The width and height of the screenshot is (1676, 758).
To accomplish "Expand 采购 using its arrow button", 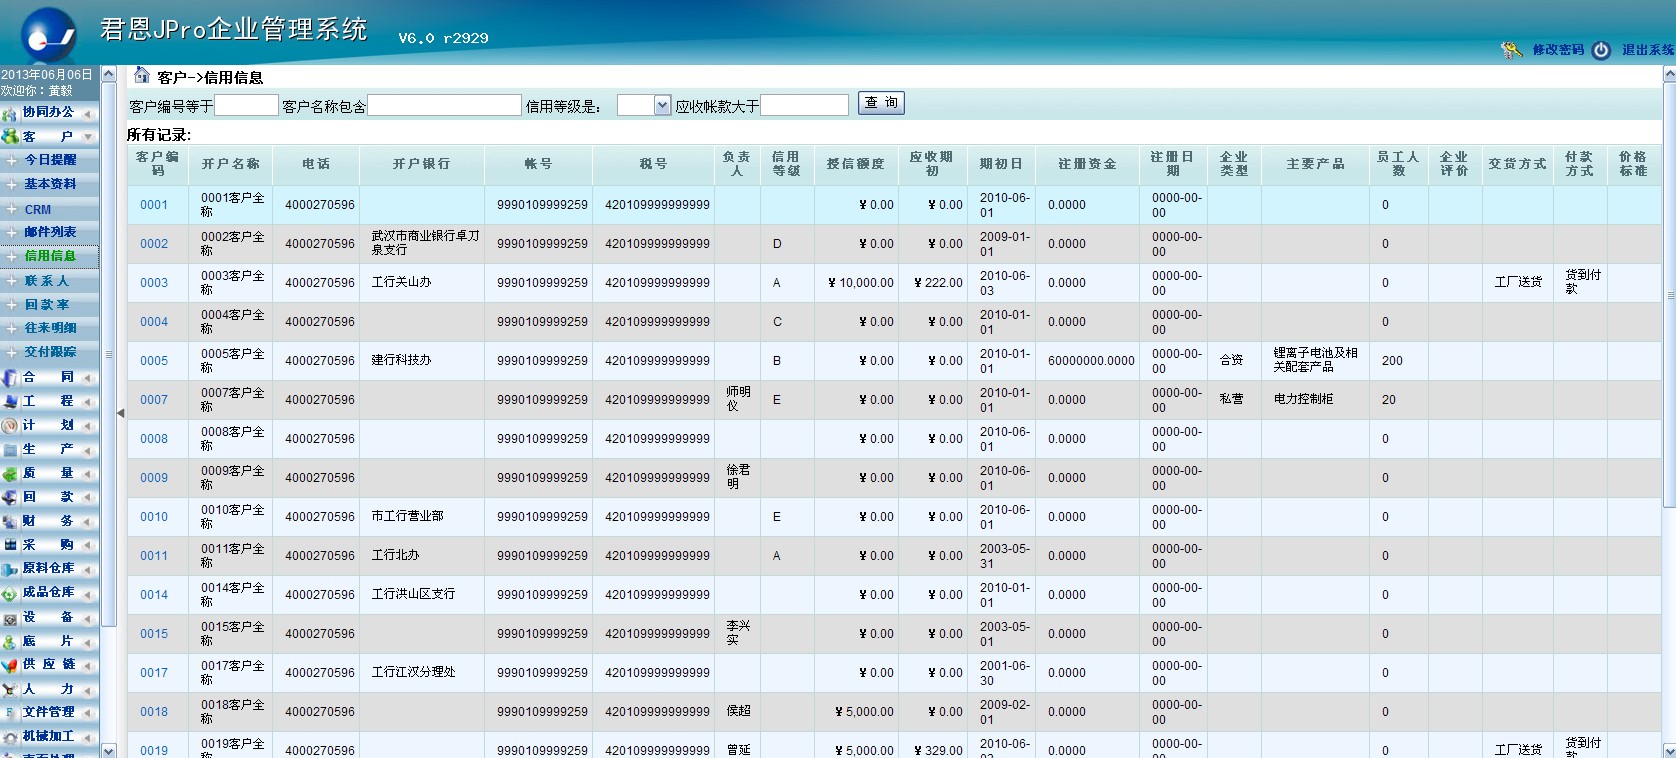I will click(x=88, y=545).
